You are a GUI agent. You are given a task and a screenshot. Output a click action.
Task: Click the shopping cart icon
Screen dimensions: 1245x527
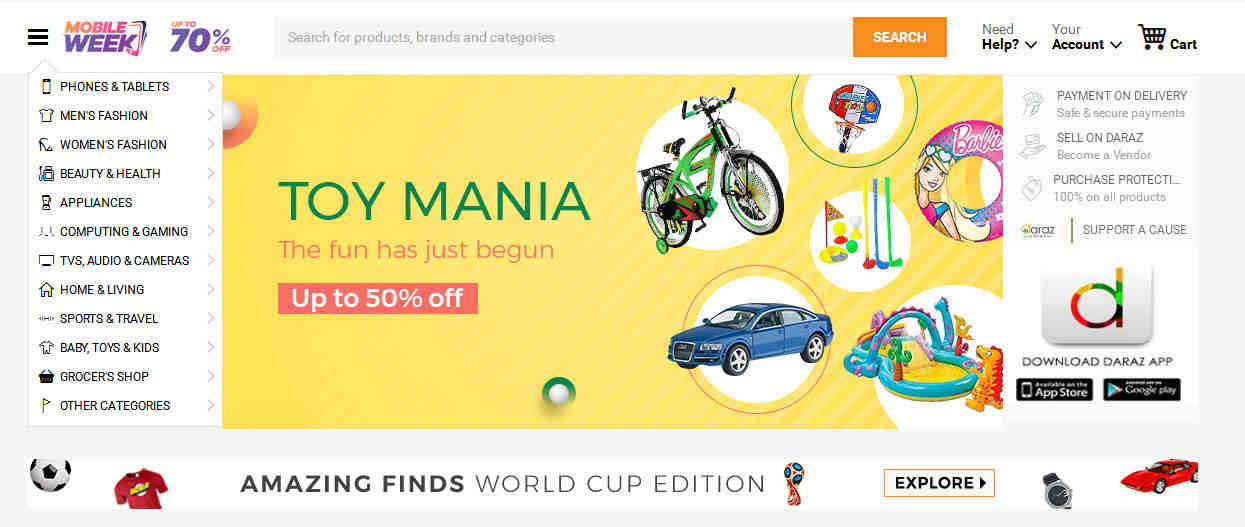coord(1152,38)
